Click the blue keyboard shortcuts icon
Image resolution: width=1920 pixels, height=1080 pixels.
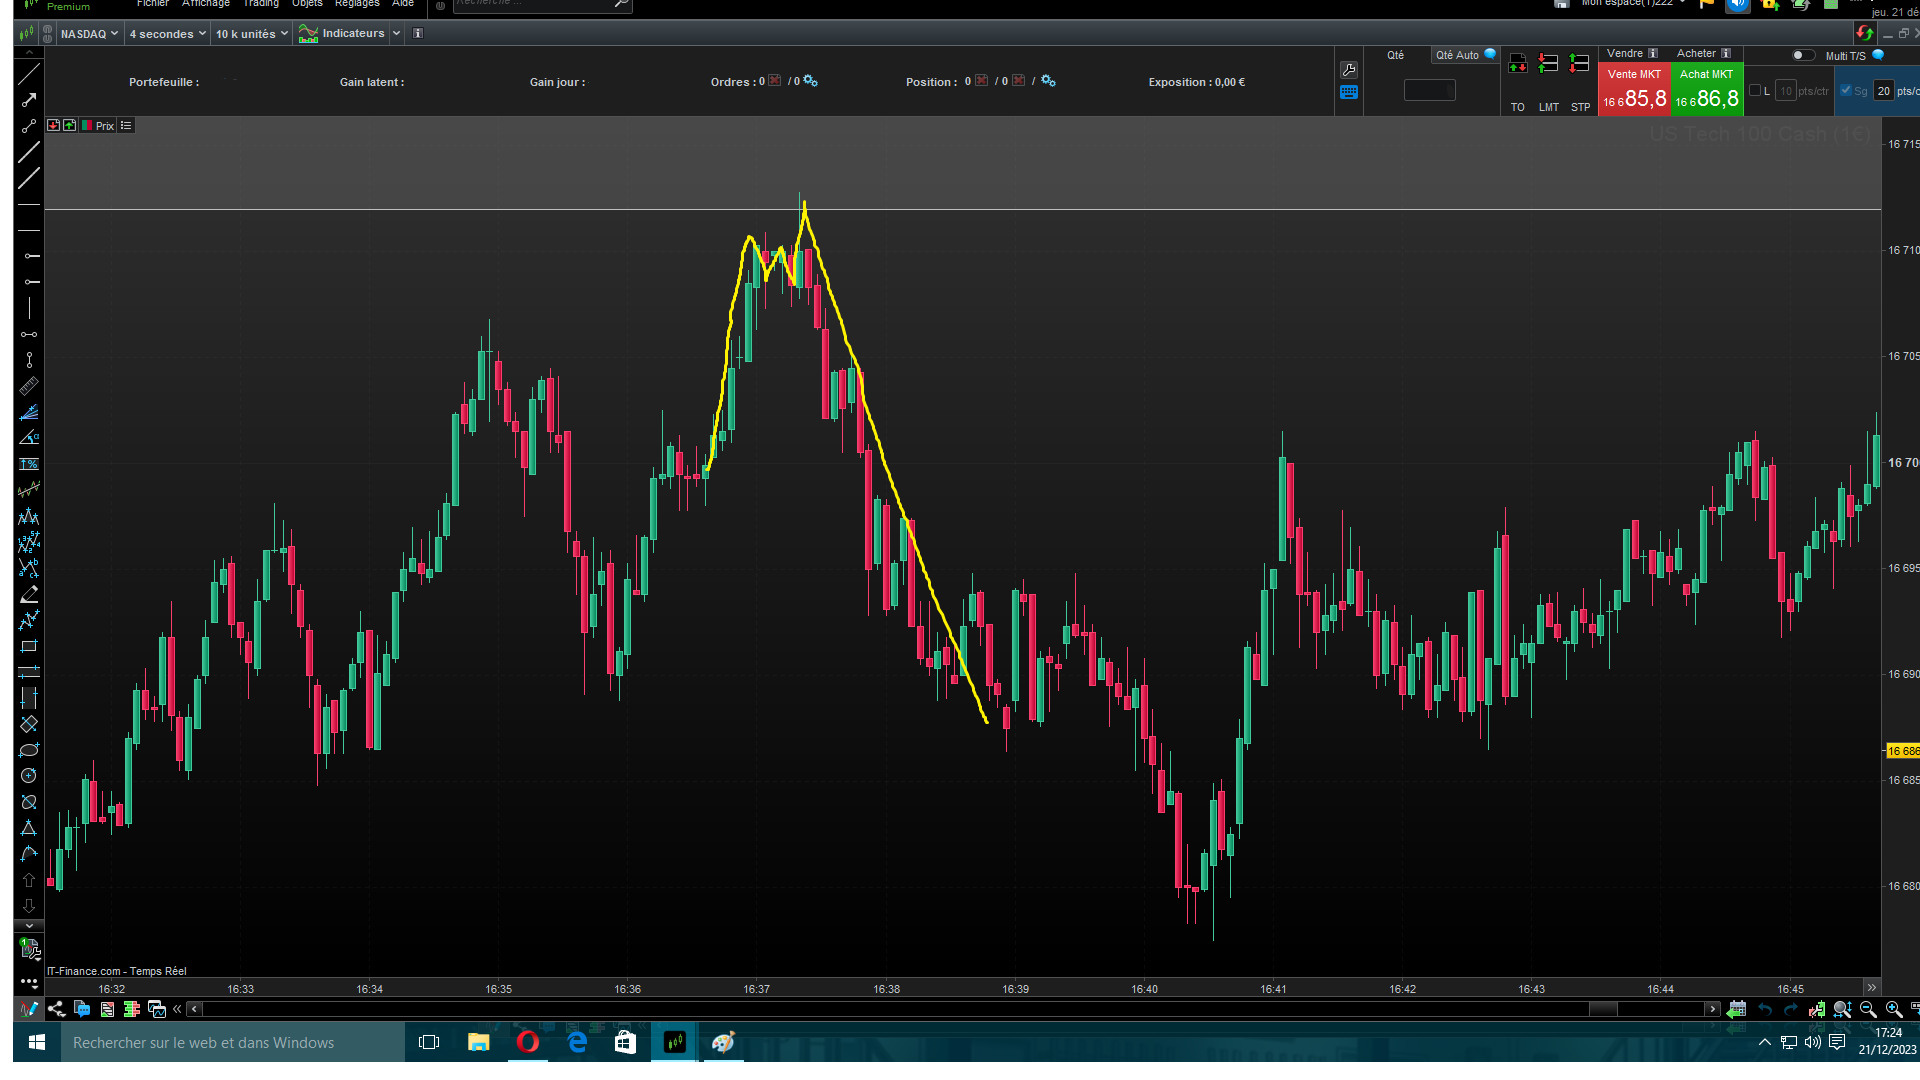[x=1349, y=93]
